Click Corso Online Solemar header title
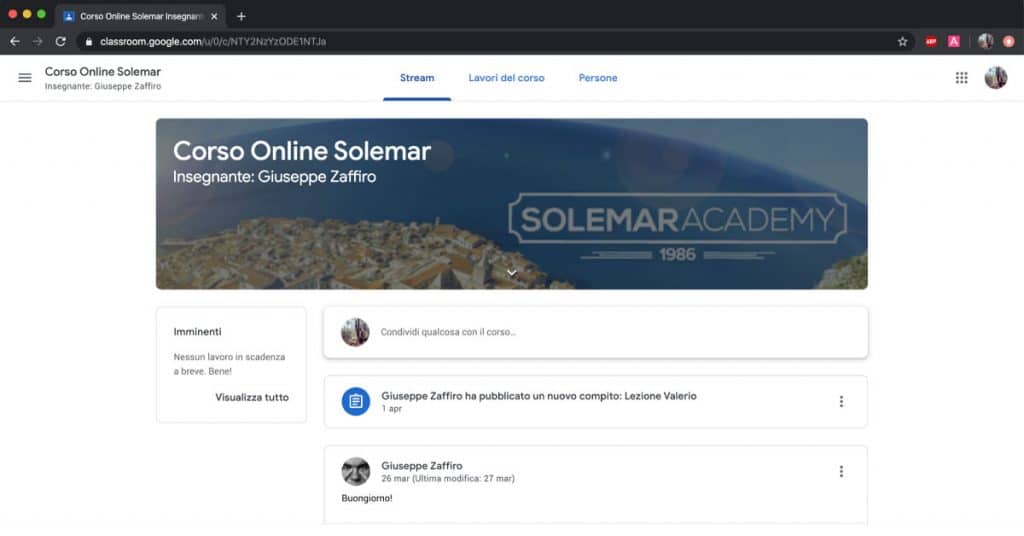The image size is (1024, 536). (x=103, y=72)
